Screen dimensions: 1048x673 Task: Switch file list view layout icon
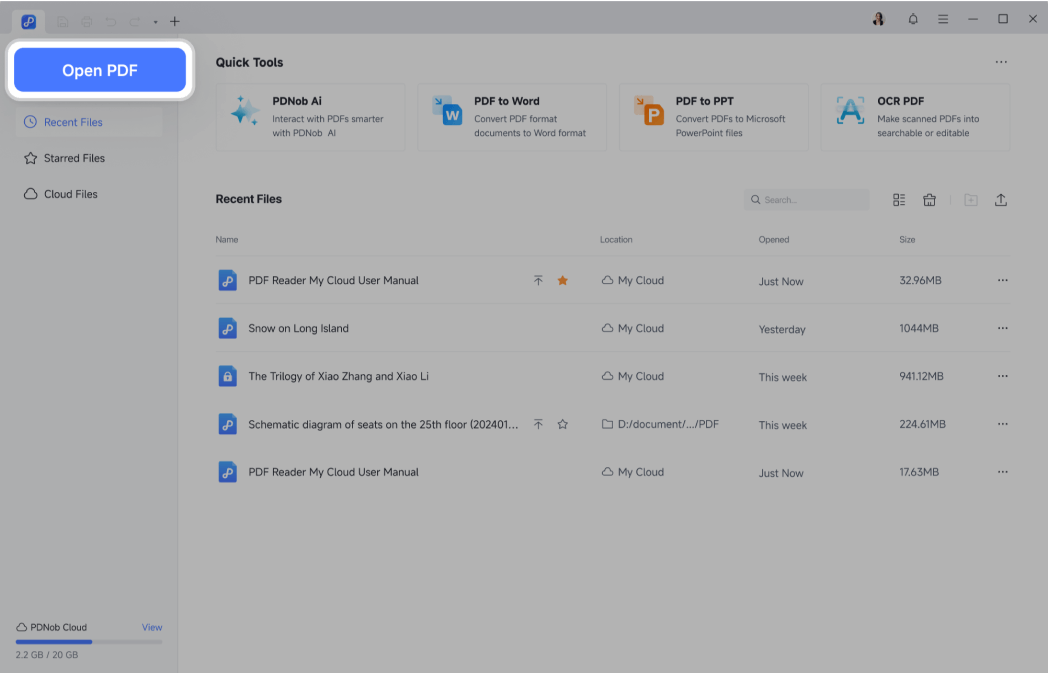click(899, 200)
